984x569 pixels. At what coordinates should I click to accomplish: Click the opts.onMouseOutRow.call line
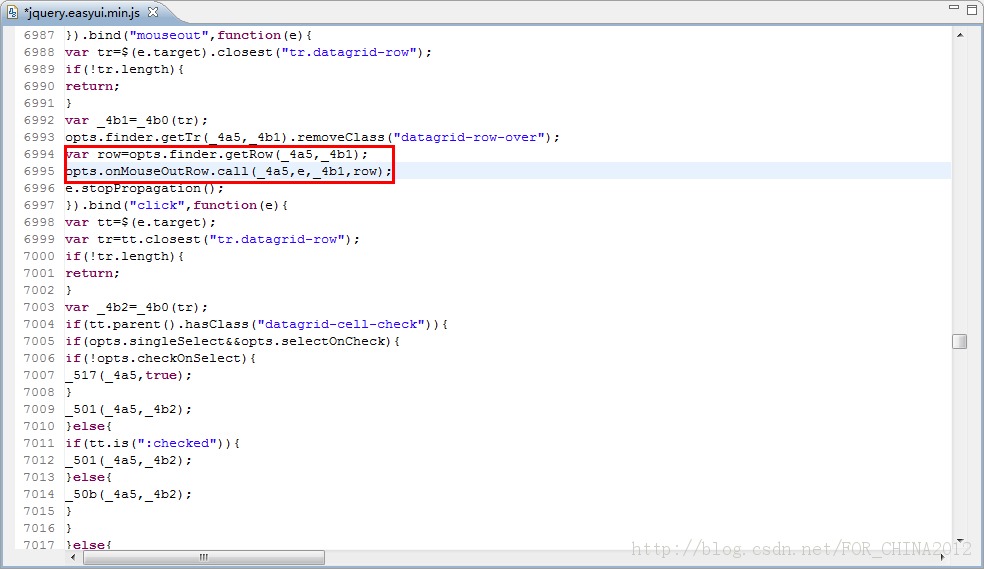228,171
